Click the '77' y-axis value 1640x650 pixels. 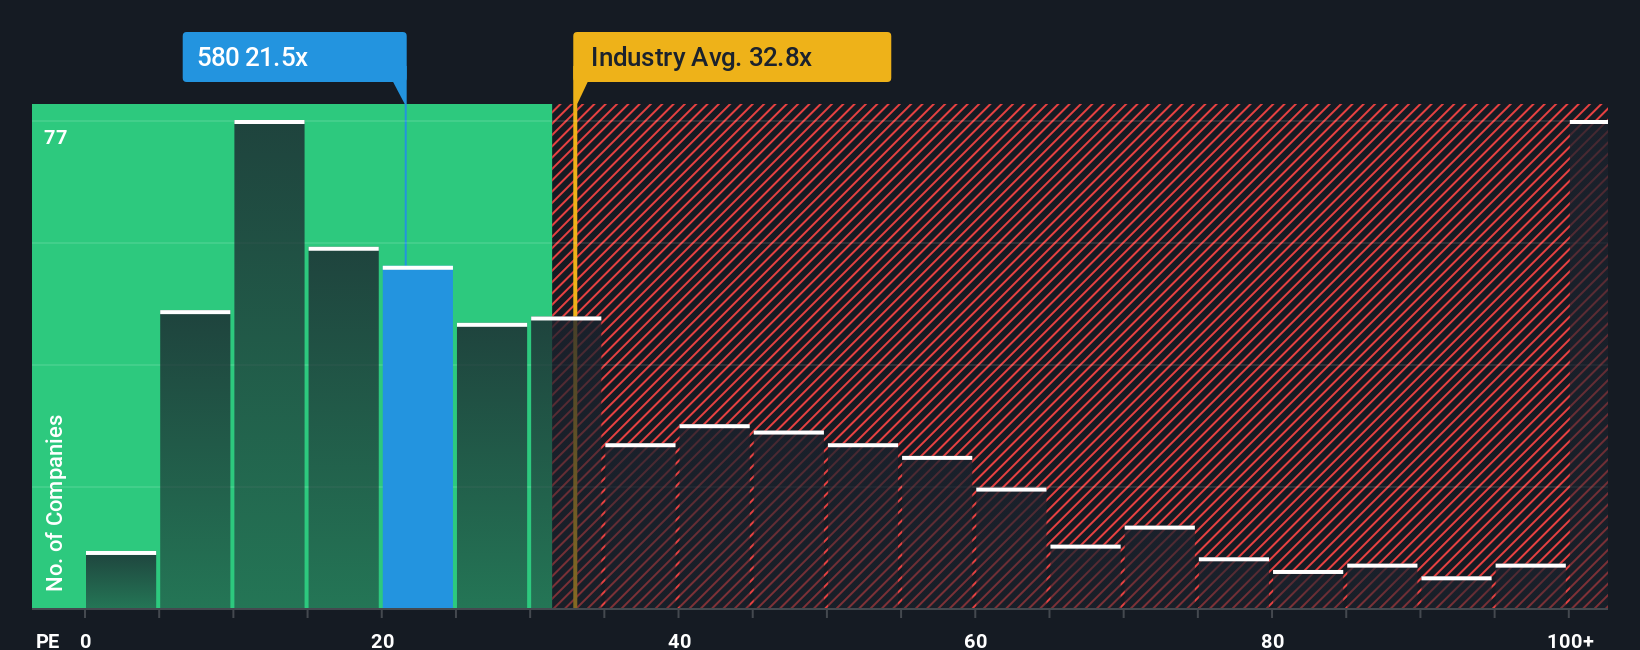click(x=56, y=137)
